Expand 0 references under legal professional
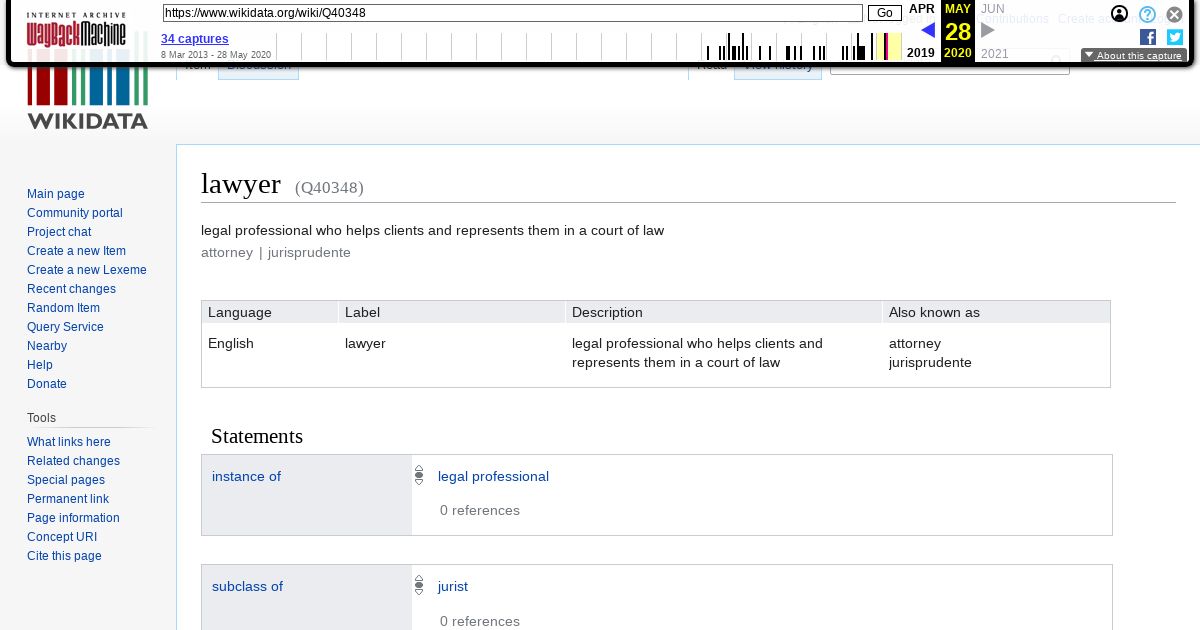 tap(480, 510)
